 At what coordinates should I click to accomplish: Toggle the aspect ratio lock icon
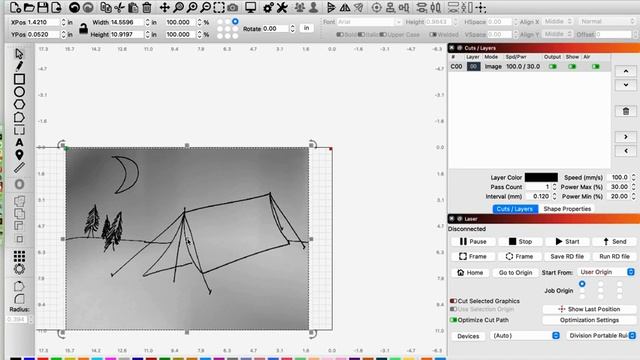click(83, 29)
